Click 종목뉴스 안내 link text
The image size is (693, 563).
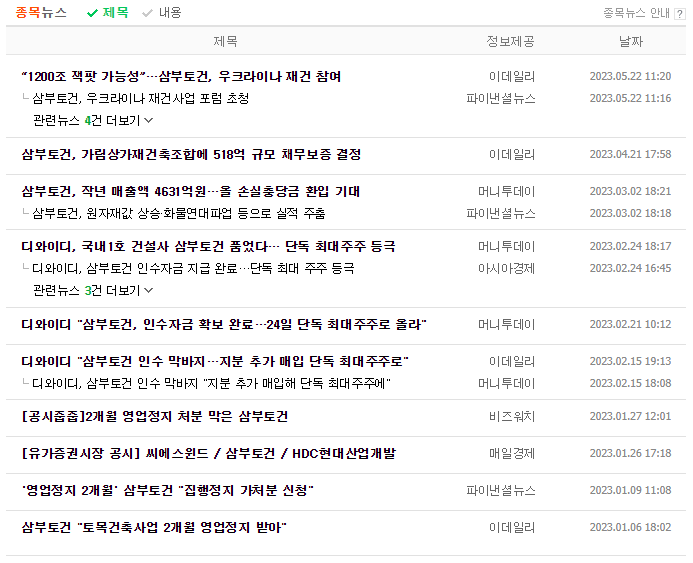pyautogui.click(x=637, y=13)
